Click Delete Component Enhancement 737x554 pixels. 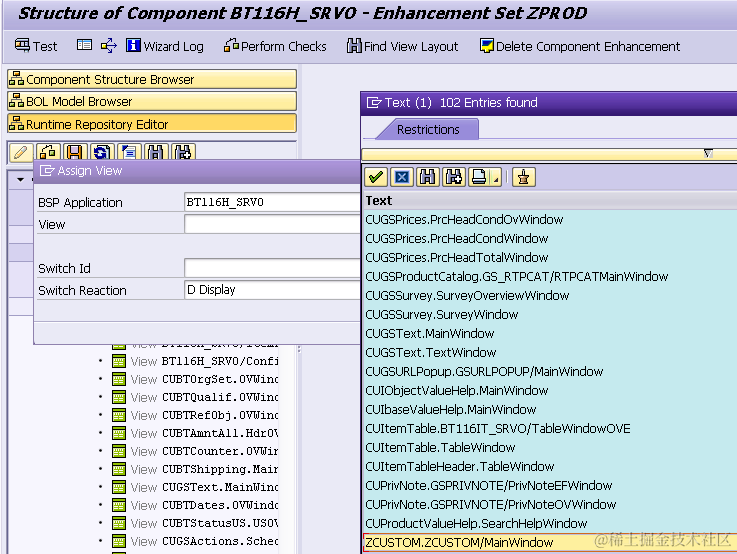580,46
